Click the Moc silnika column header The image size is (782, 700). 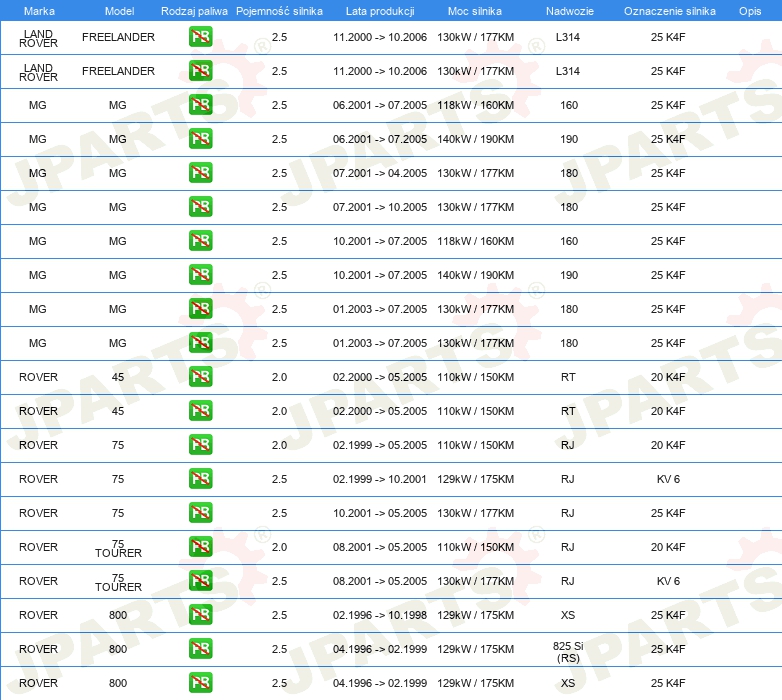coord(475,11)
